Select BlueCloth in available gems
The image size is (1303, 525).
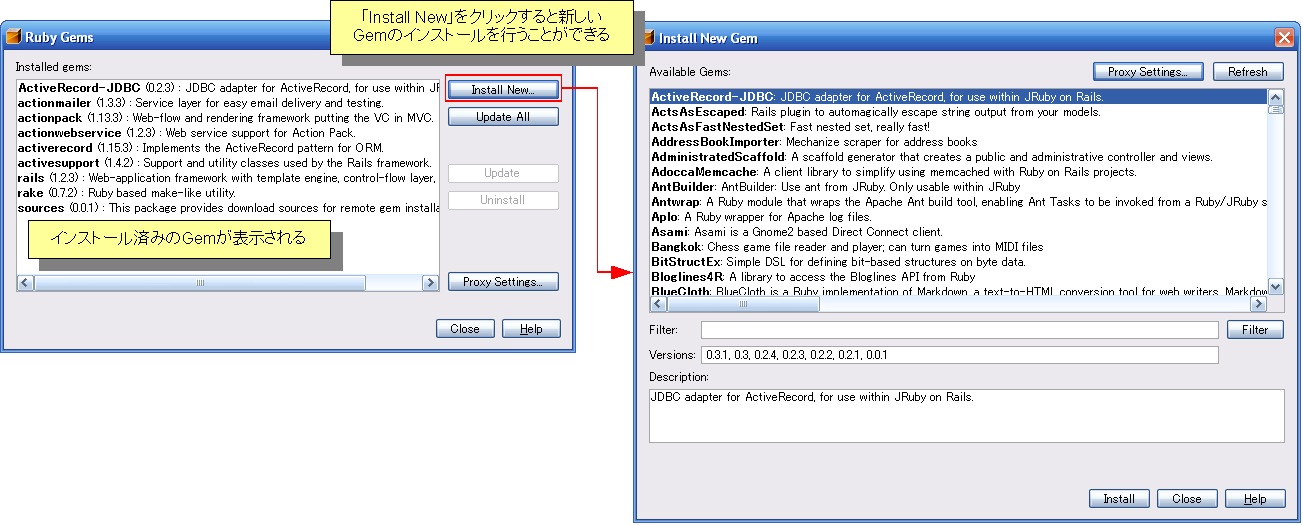coord(958,291)
